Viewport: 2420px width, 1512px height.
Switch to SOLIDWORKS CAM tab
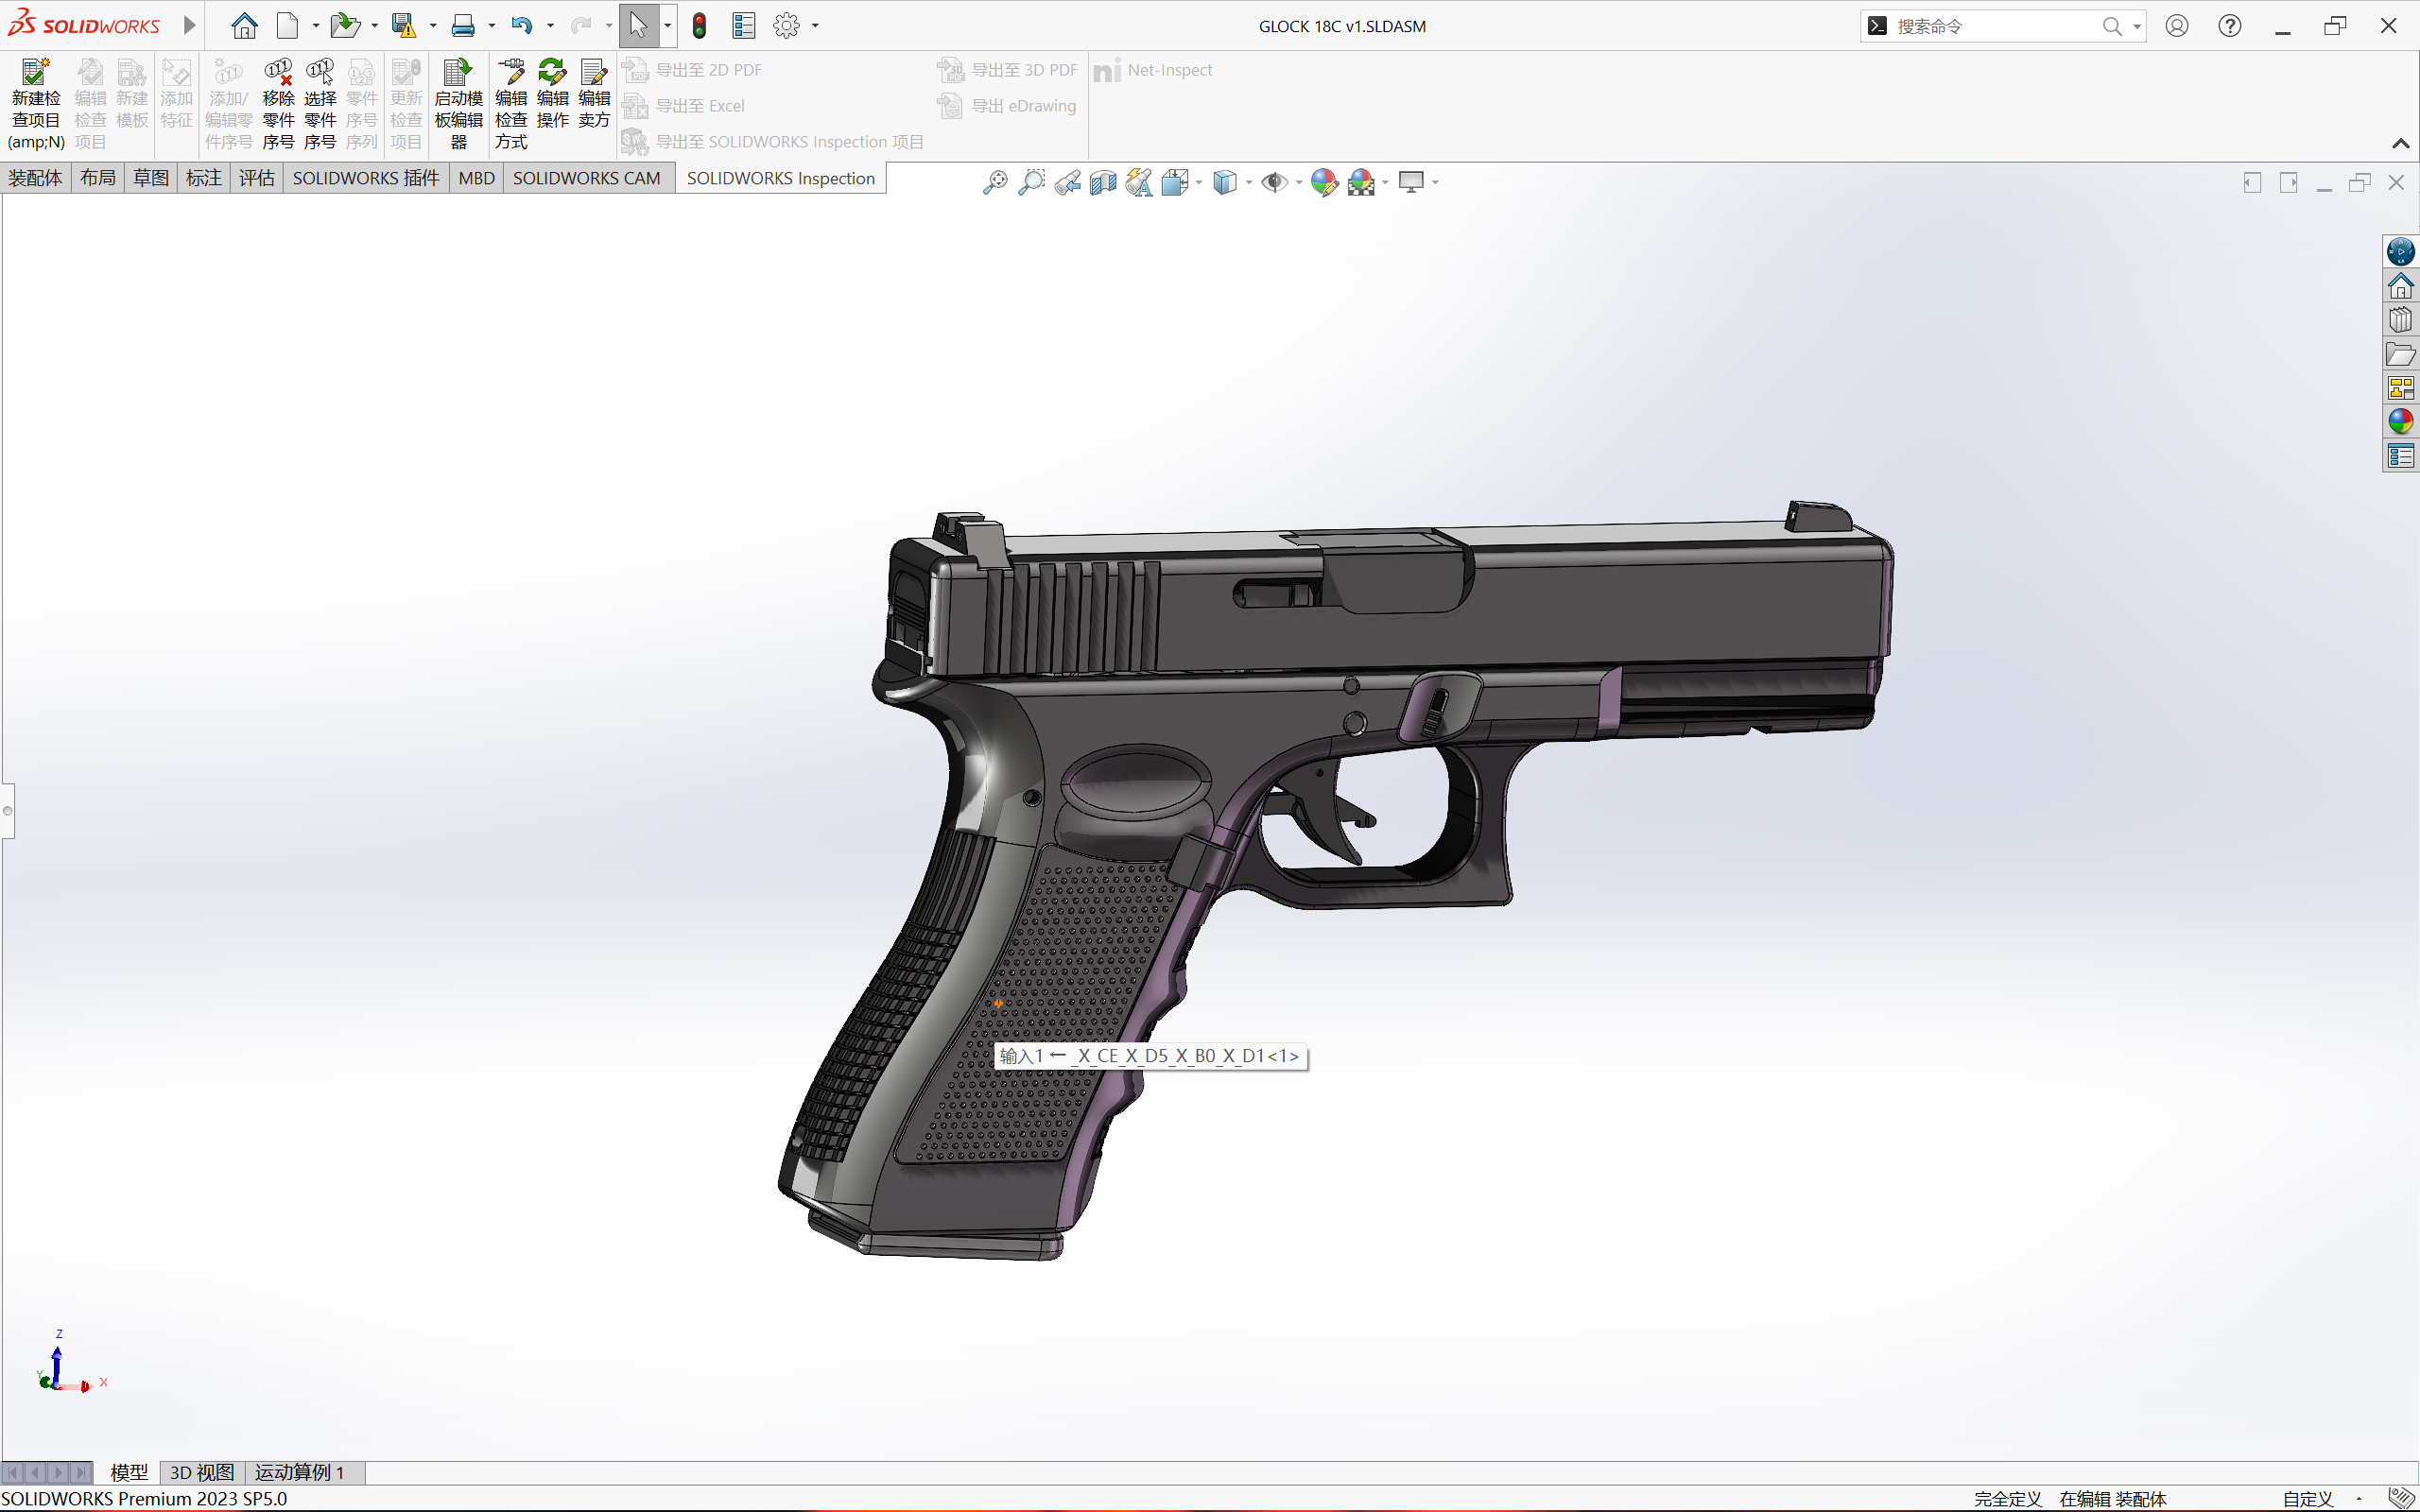pos(587,178)
